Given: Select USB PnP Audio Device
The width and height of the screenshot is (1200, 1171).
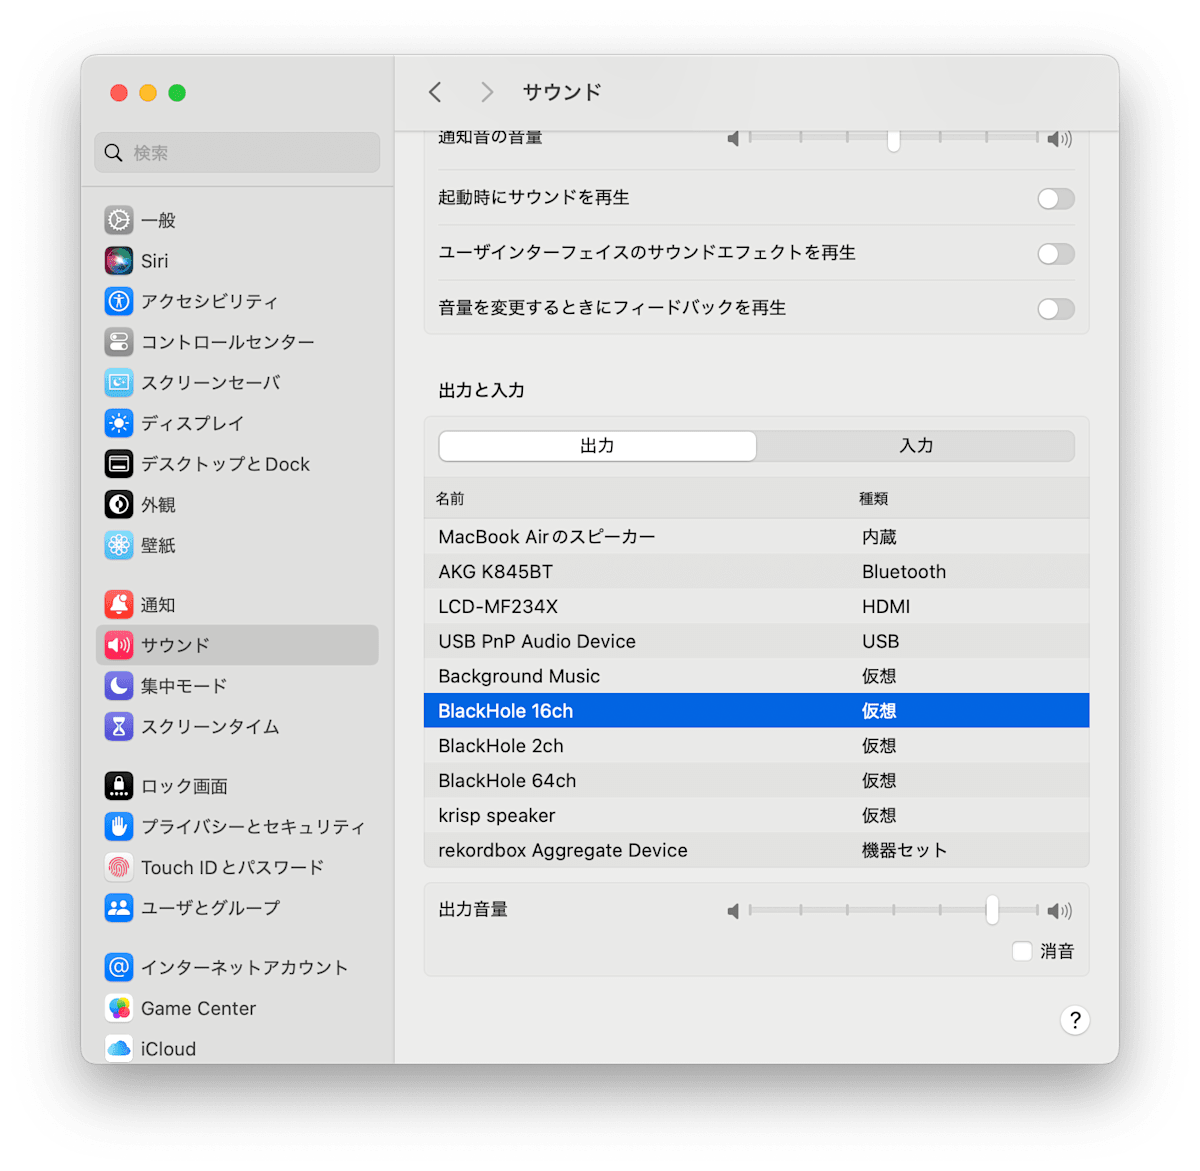Looking at the screenshot, I should [756, 641].
